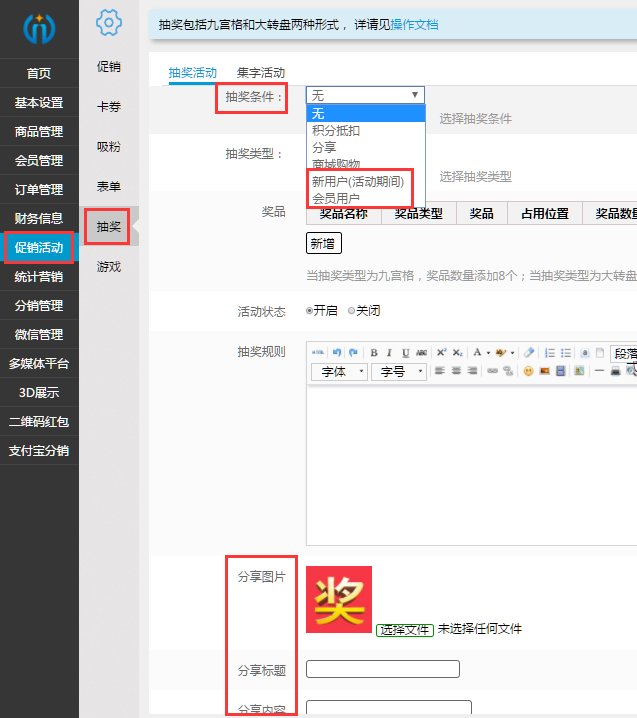The width and height of the screenshot is (637, 718).
Task: Click the select-all icon in editor
Action: click(x=585, y=353)
